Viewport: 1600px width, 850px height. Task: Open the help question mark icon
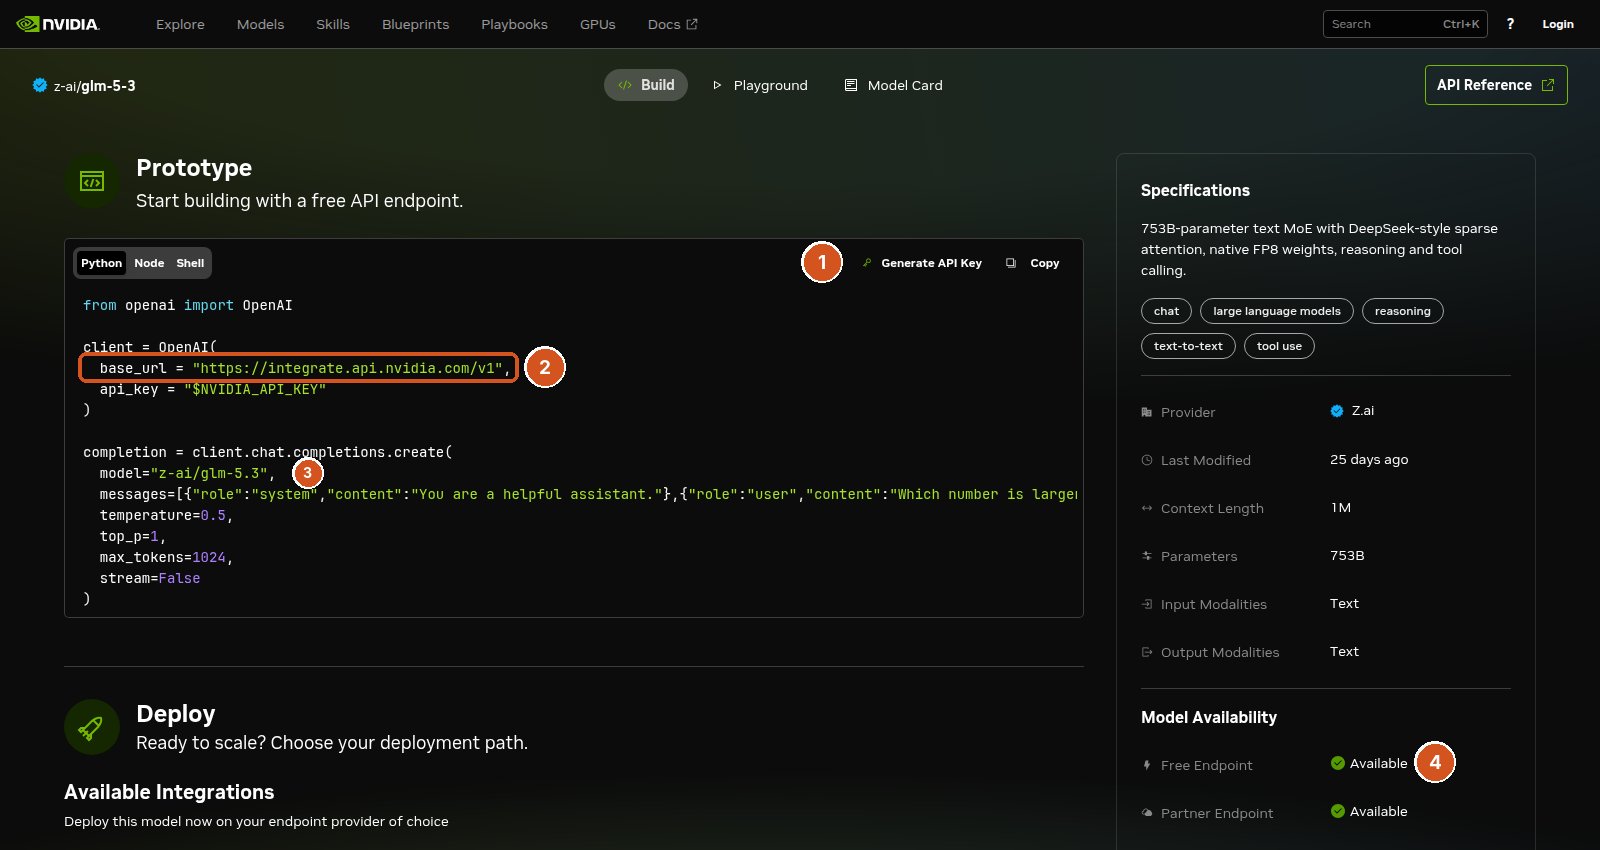tap(1510, 24)
